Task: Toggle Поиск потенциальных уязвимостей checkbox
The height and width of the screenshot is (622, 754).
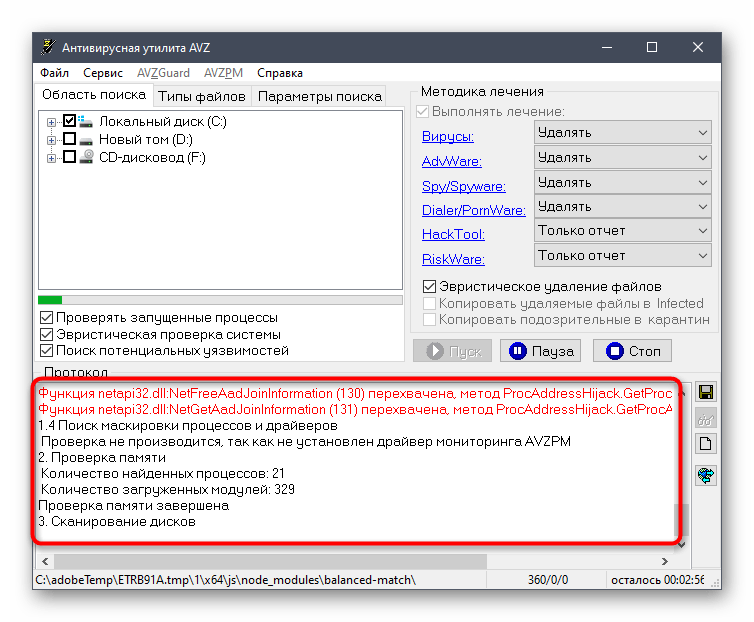Action: pyautogui.click(x=46, y=351)
